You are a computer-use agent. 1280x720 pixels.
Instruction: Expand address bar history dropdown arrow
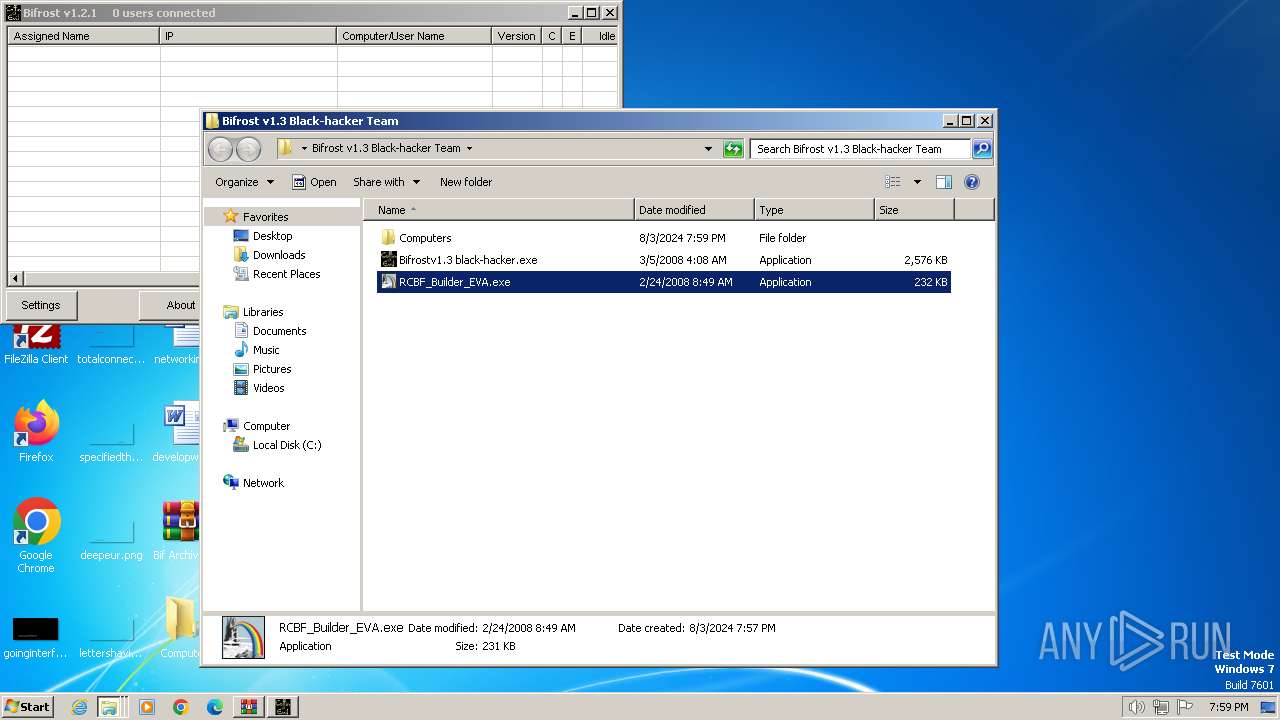tap(709, 149)
